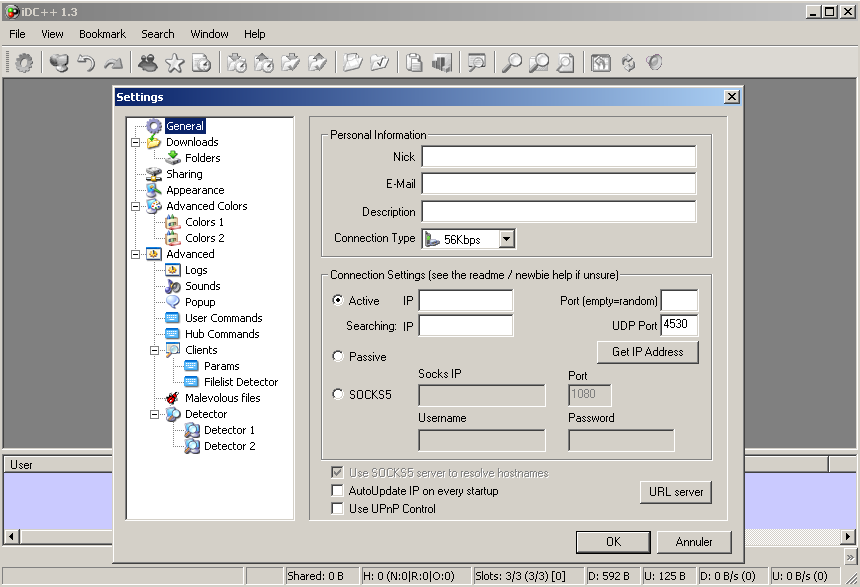Image resolution: width=860 pixels, height=587 pixels.
Task: Open finished uploads toolbar icon
Action: click(318, 63)
